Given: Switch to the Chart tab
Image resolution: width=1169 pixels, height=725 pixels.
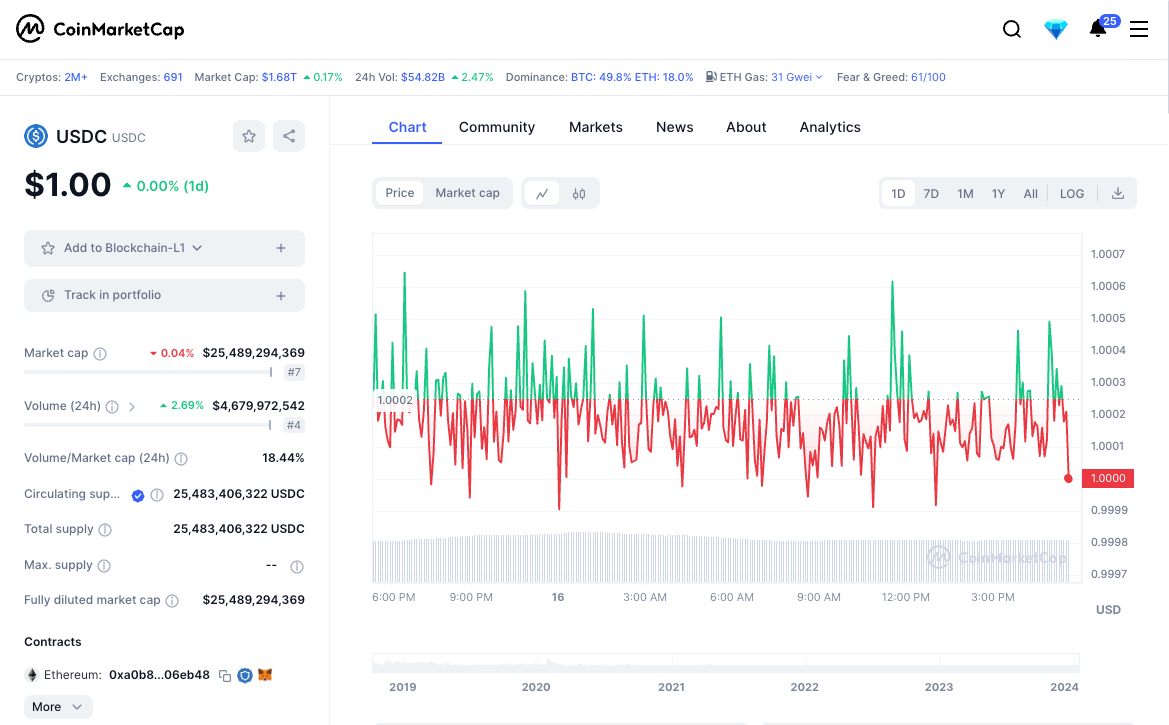Looking at the screenshot, I should pos(407,127).
